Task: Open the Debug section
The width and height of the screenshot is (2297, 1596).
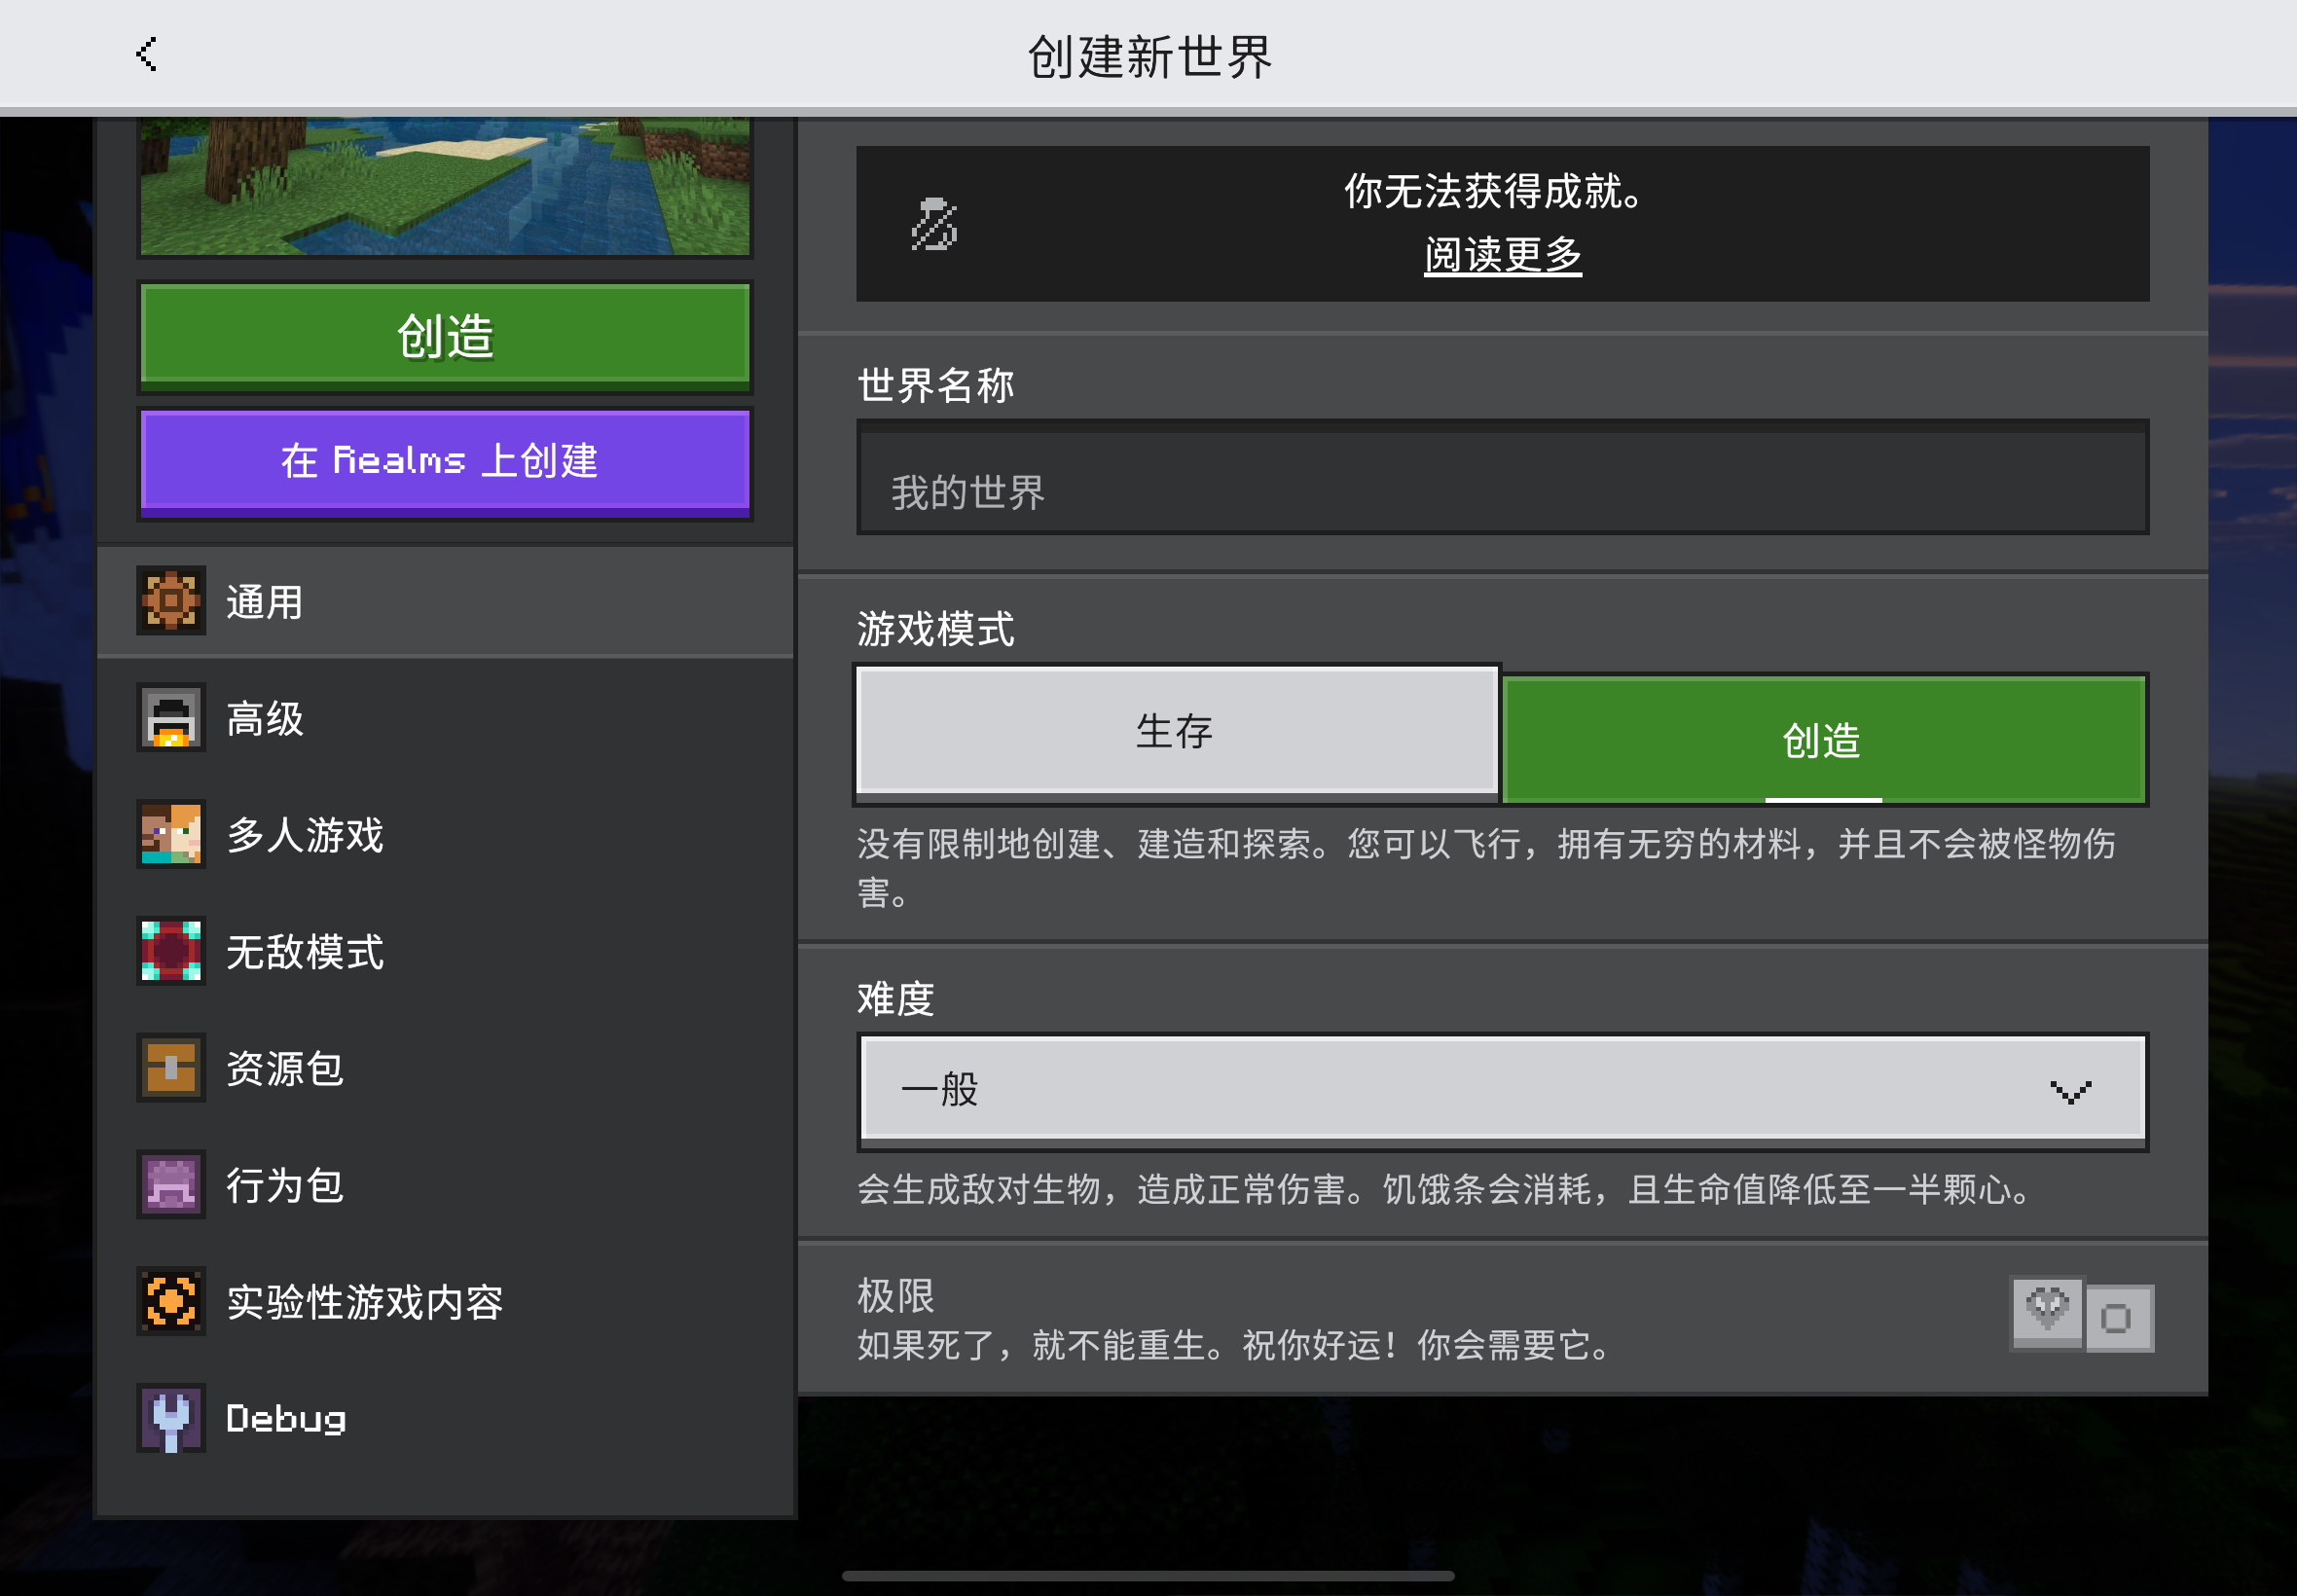Action: [x=445, y=1418]
